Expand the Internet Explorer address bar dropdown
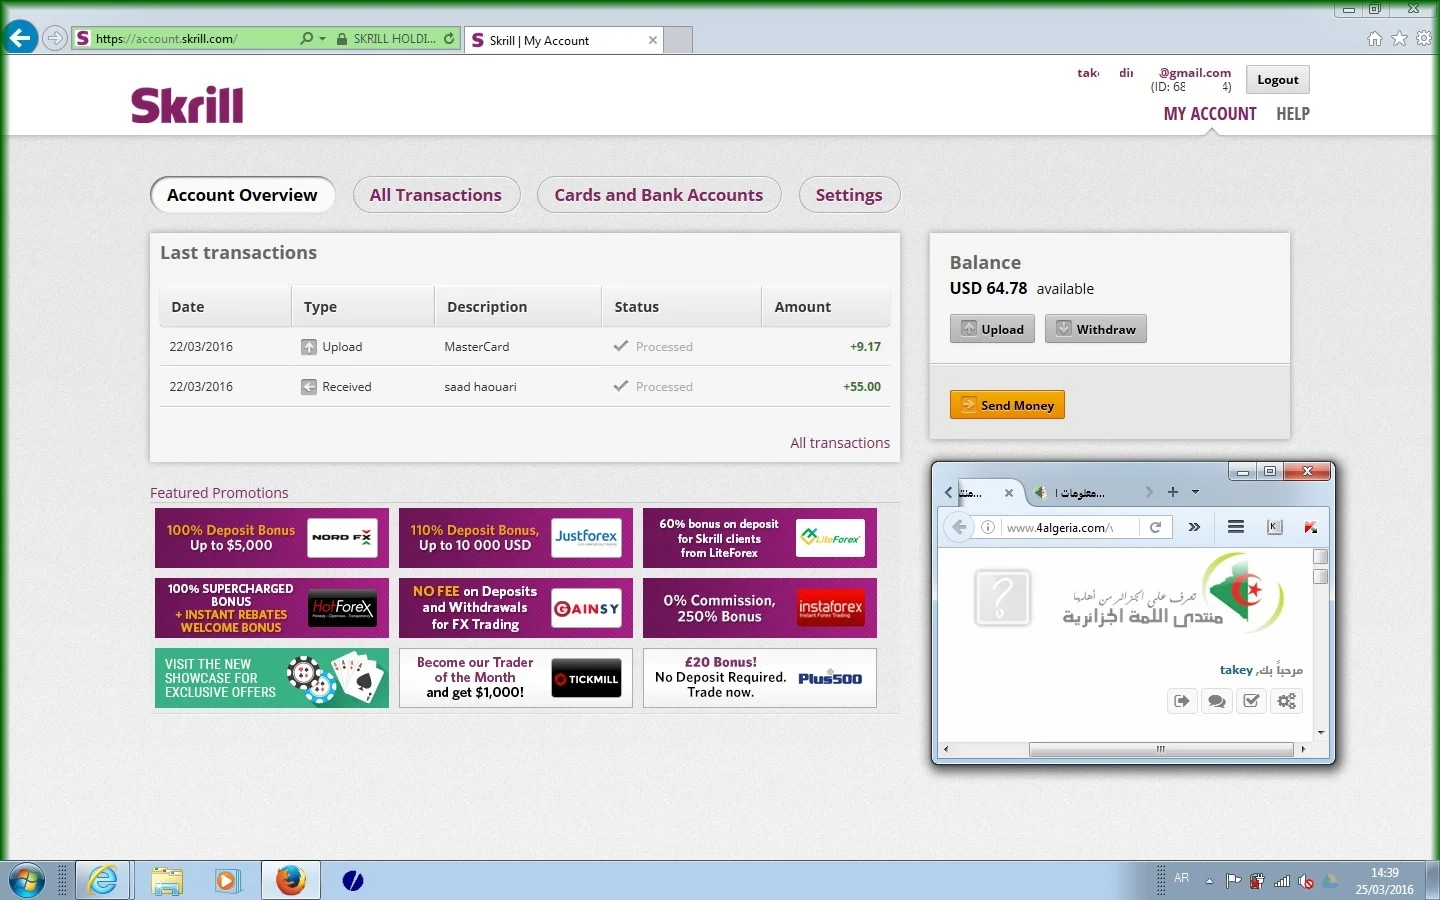Viewport: 1440px width, 900px height. click(322, 39)
